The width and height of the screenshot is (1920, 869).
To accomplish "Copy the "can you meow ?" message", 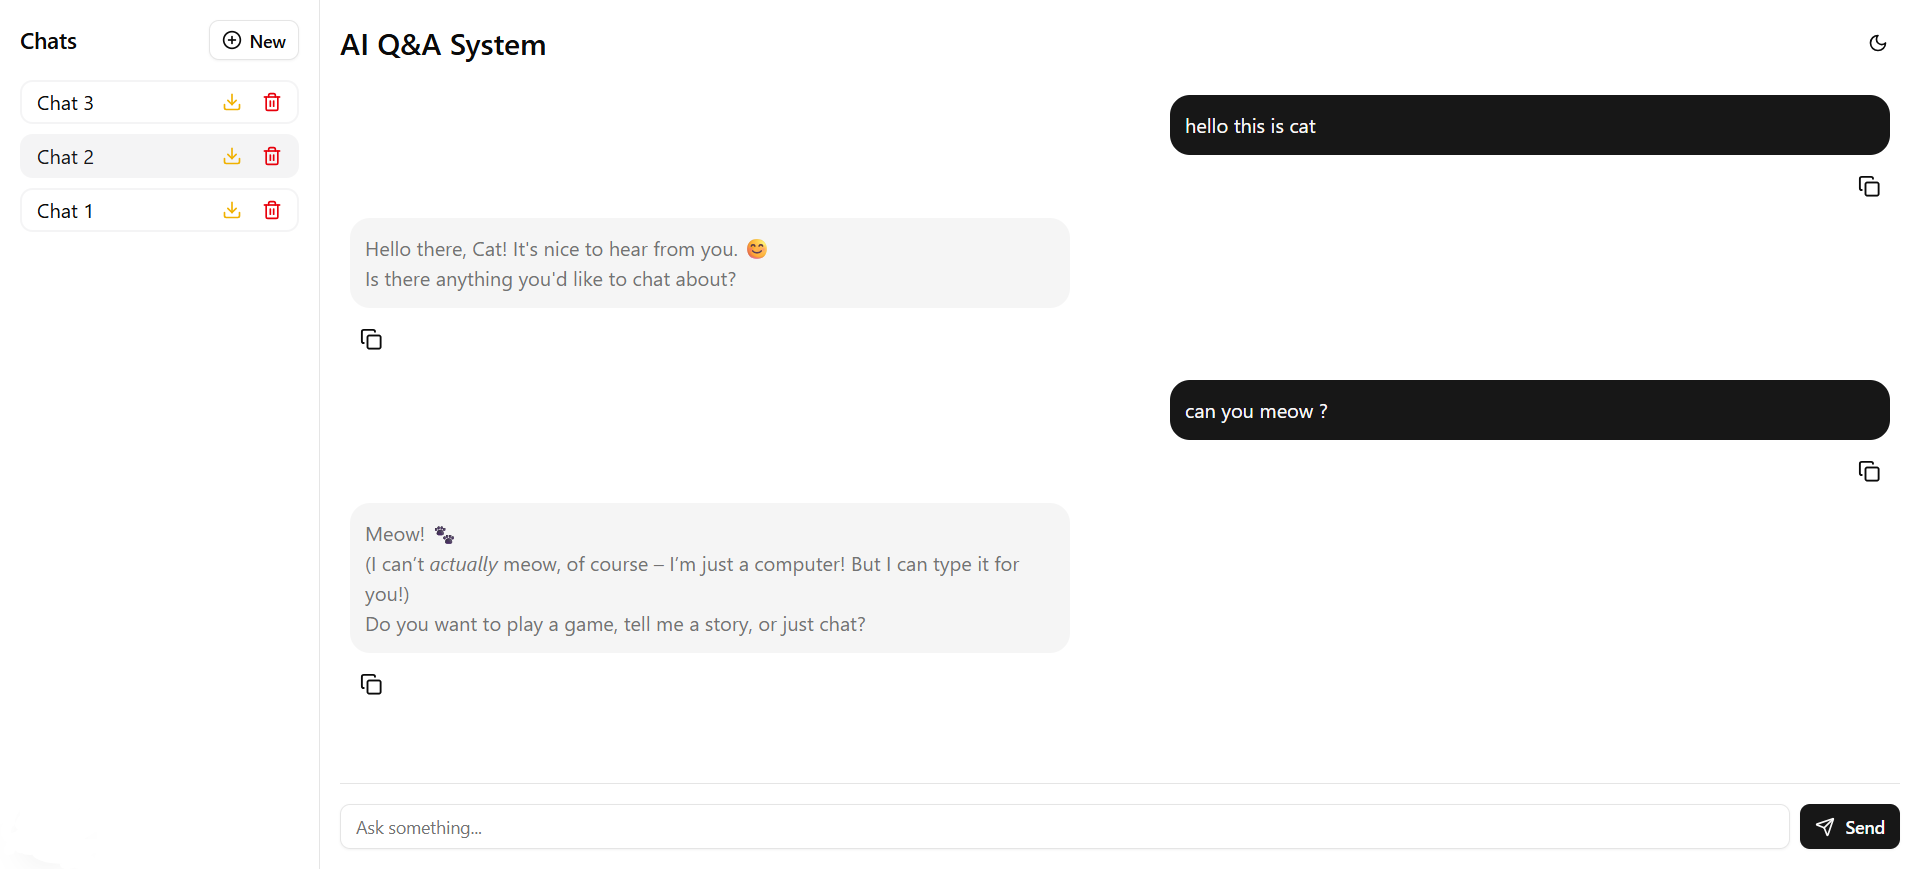I will click(1868, 472).
